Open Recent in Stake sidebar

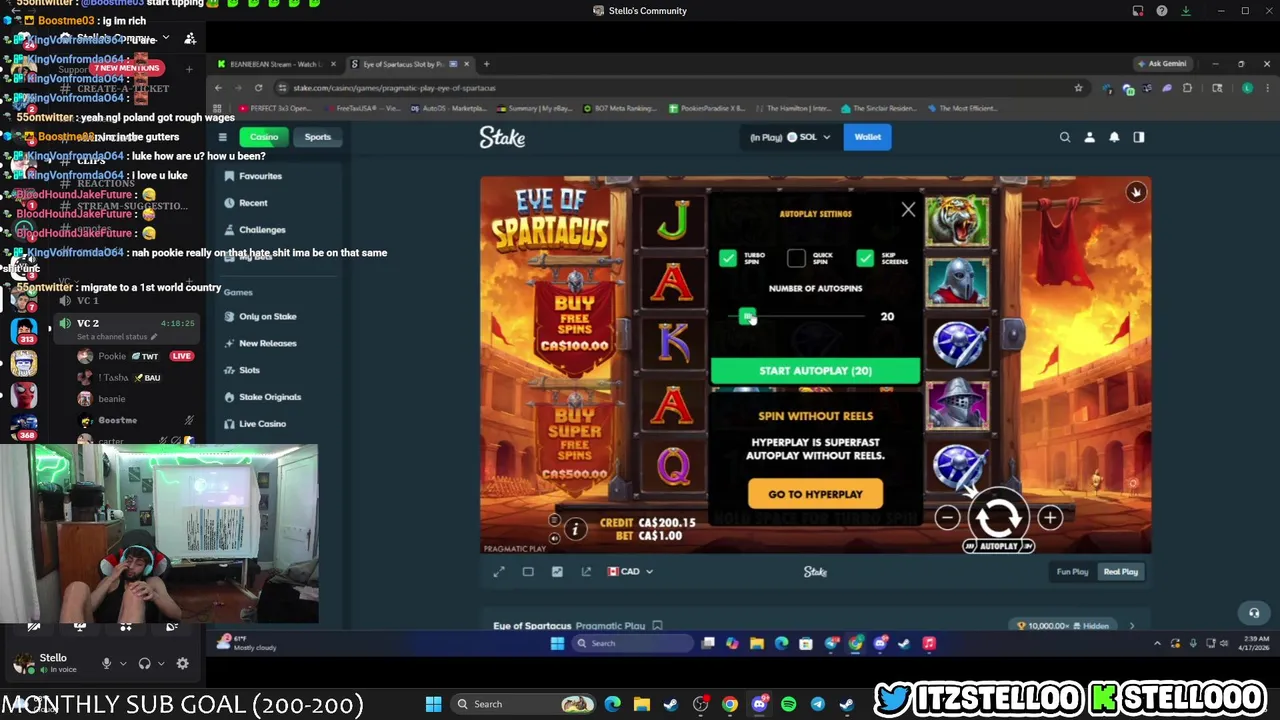(253, 203)
